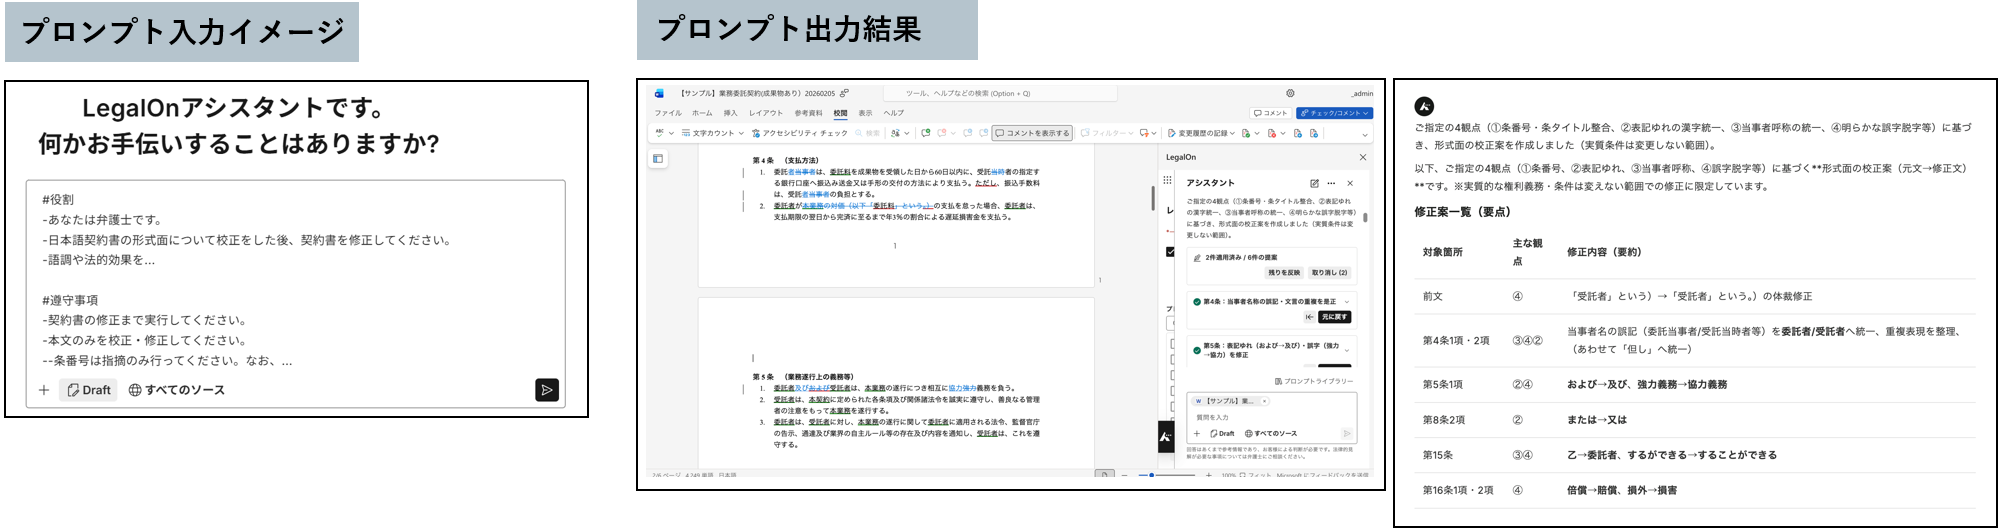Viewport: 2004px width, 532px height.
Task: Add an attachment with the plus icon
Action: pos(44,390)
